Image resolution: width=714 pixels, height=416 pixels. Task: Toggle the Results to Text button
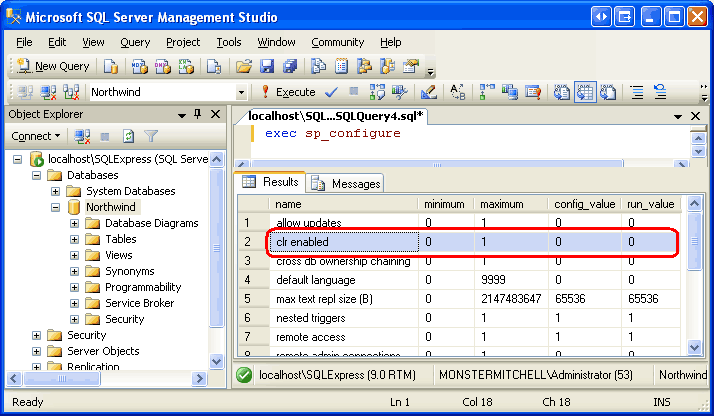point(562,92)
